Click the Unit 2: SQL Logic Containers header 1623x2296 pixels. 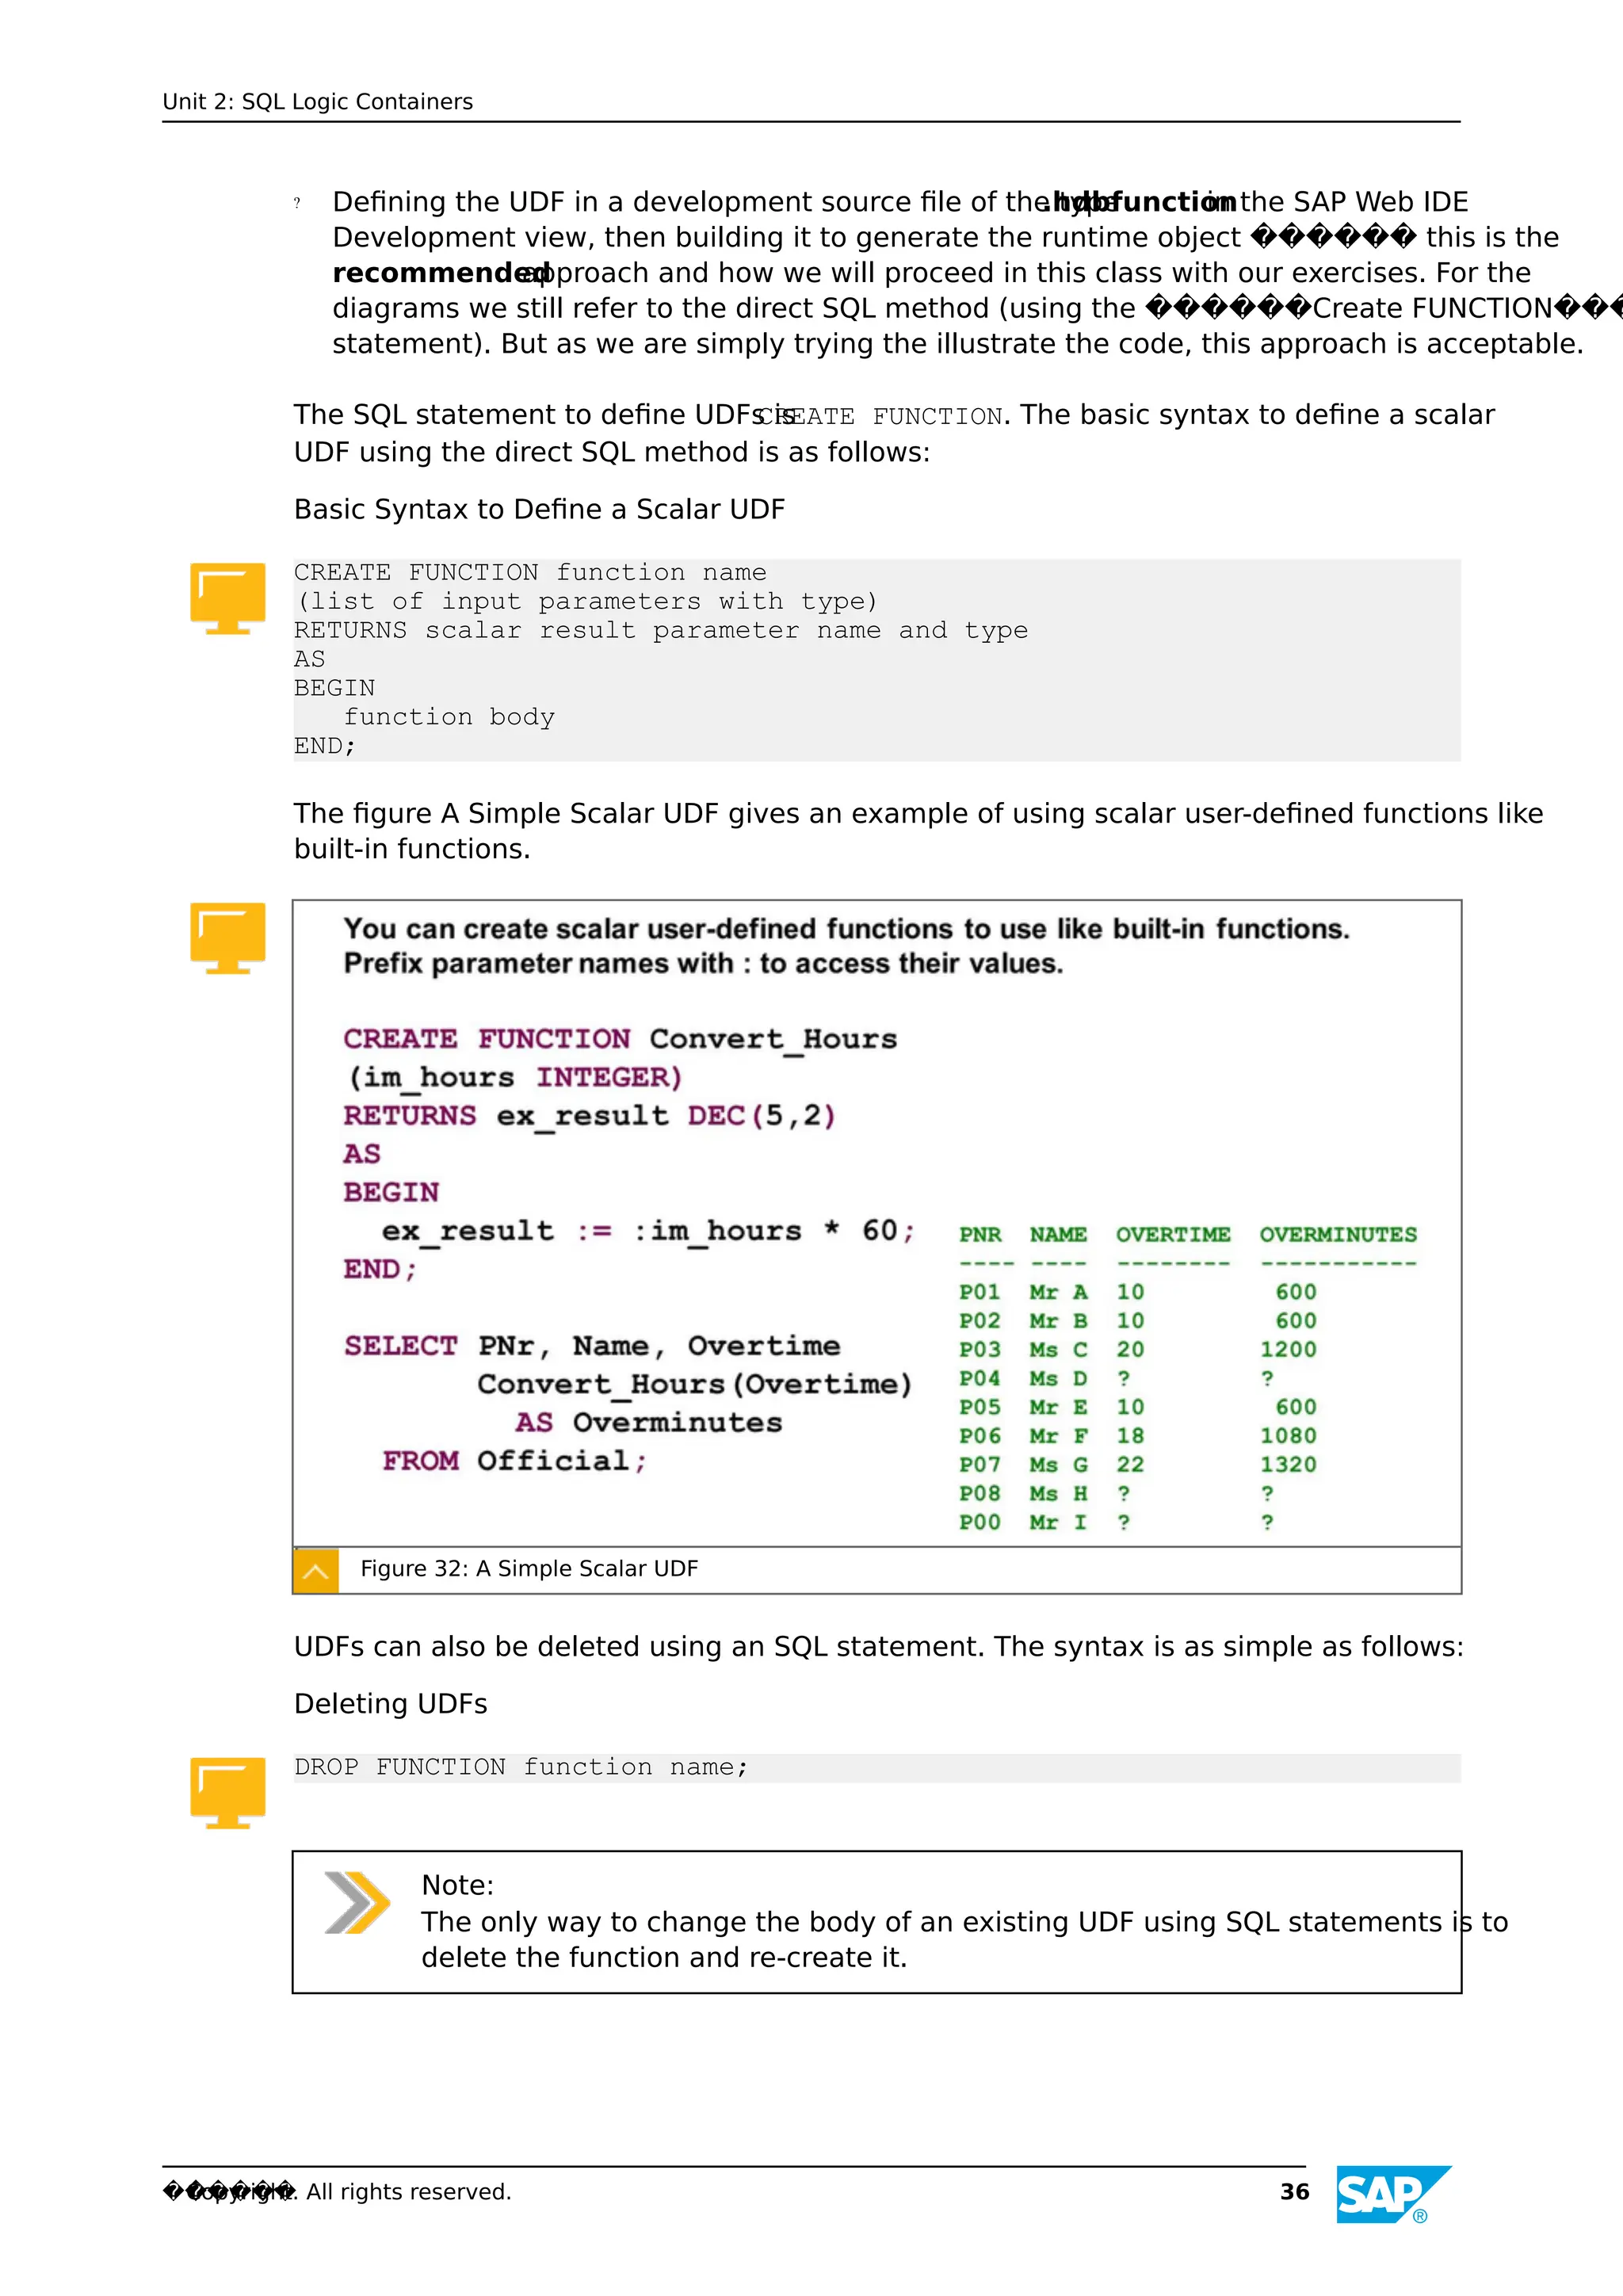pos(317,102)
